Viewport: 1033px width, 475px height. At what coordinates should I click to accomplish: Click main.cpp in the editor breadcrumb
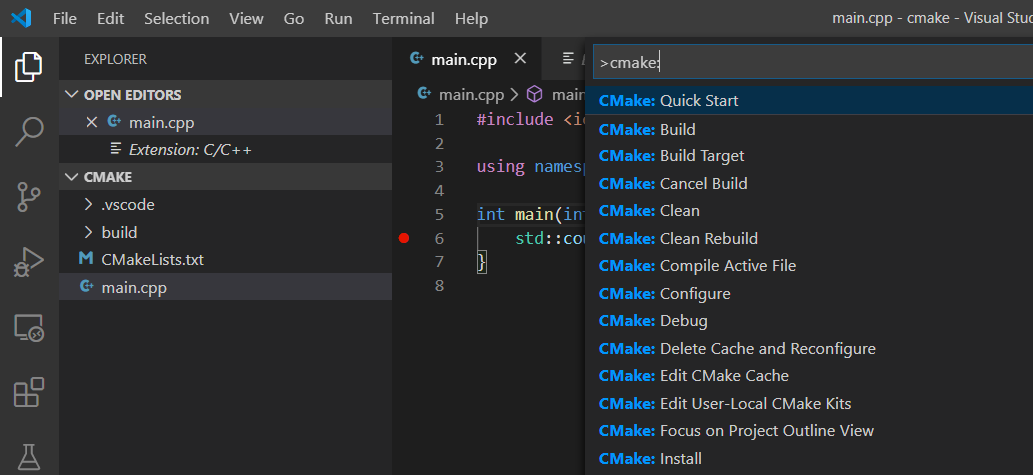coord(471,94)
